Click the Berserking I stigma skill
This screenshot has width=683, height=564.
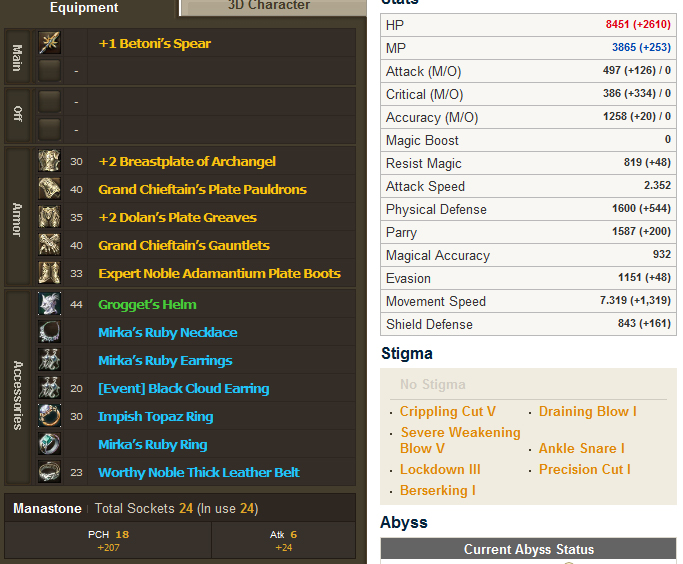(438, 490)
